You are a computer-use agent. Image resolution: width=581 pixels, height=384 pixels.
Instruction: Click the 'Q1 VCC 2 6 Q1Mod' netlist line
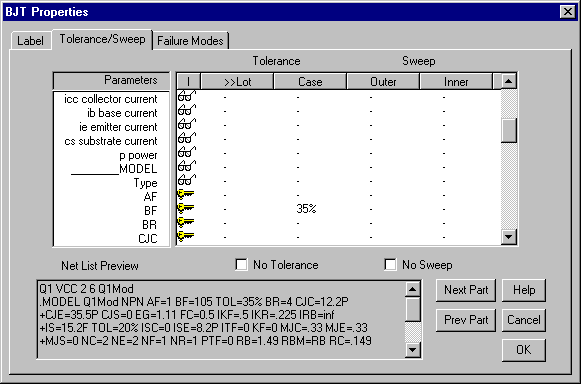click(x=86, y=289)
